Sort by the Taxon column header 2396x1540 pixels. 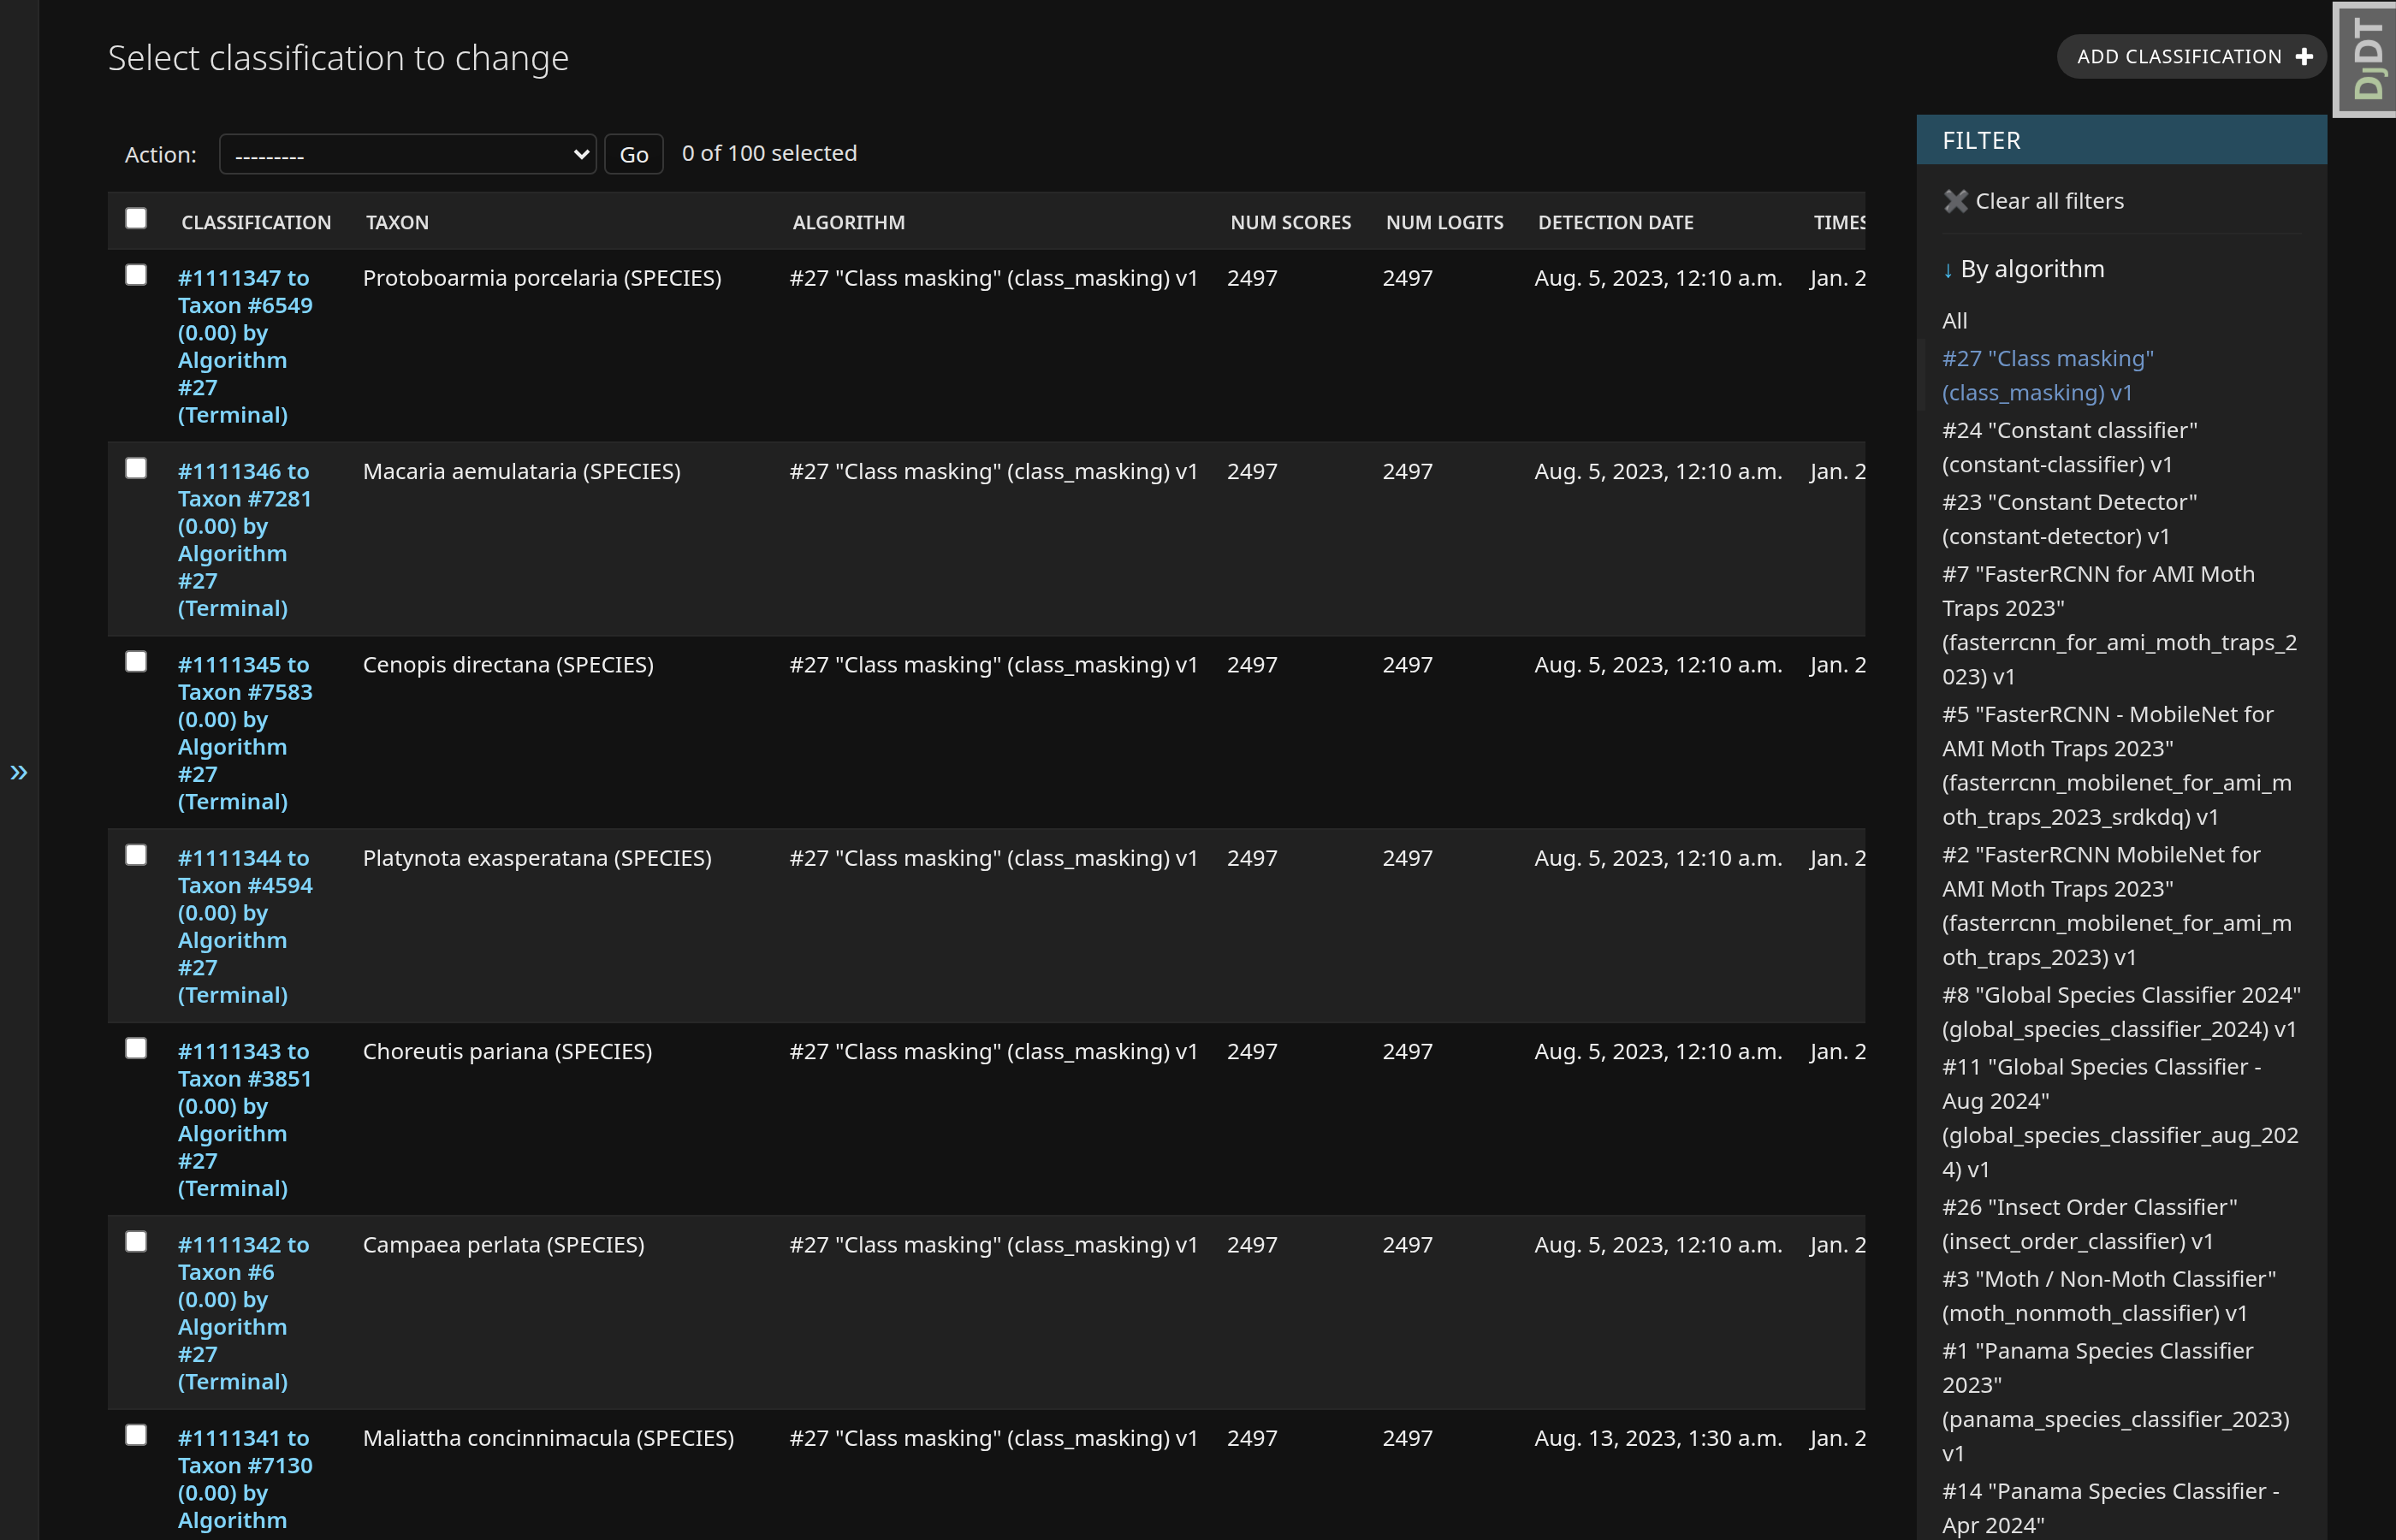[397, 223]
